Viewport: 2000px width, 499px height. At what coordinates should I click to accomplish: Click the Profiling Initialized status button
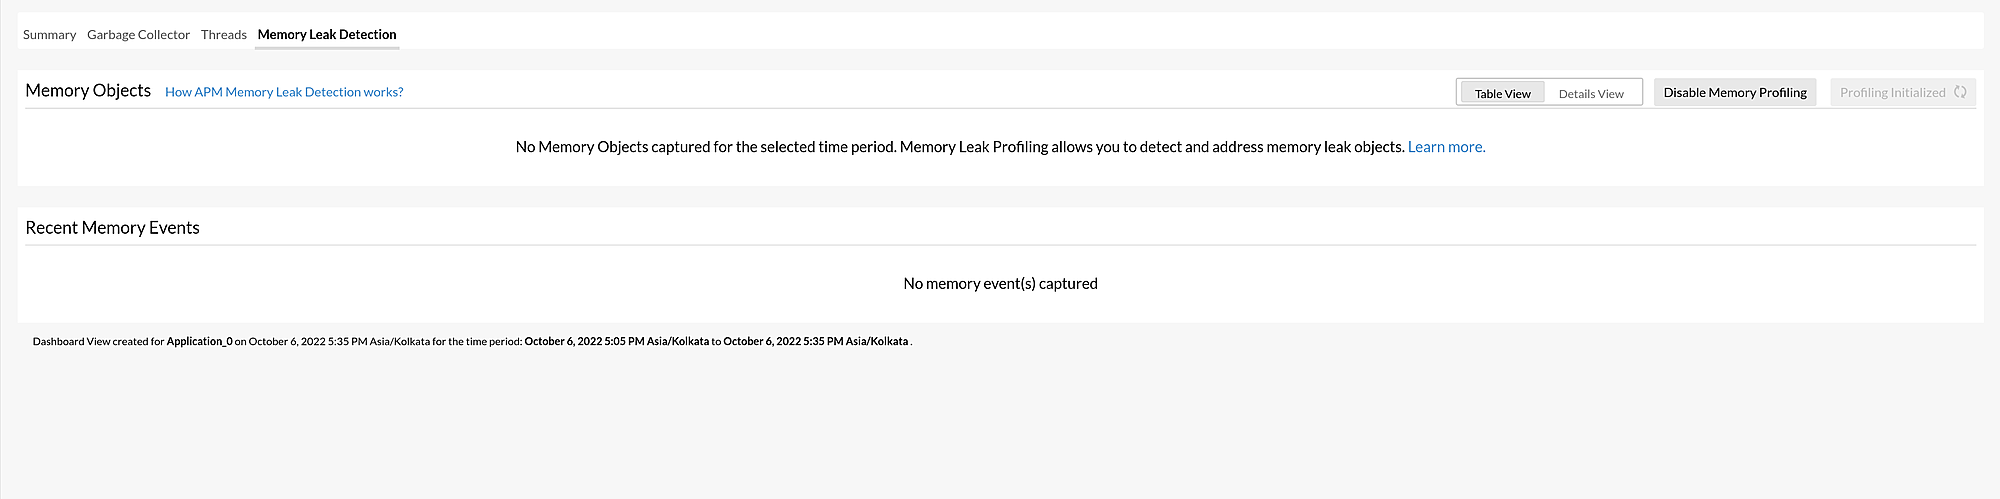click(1892, 92)
